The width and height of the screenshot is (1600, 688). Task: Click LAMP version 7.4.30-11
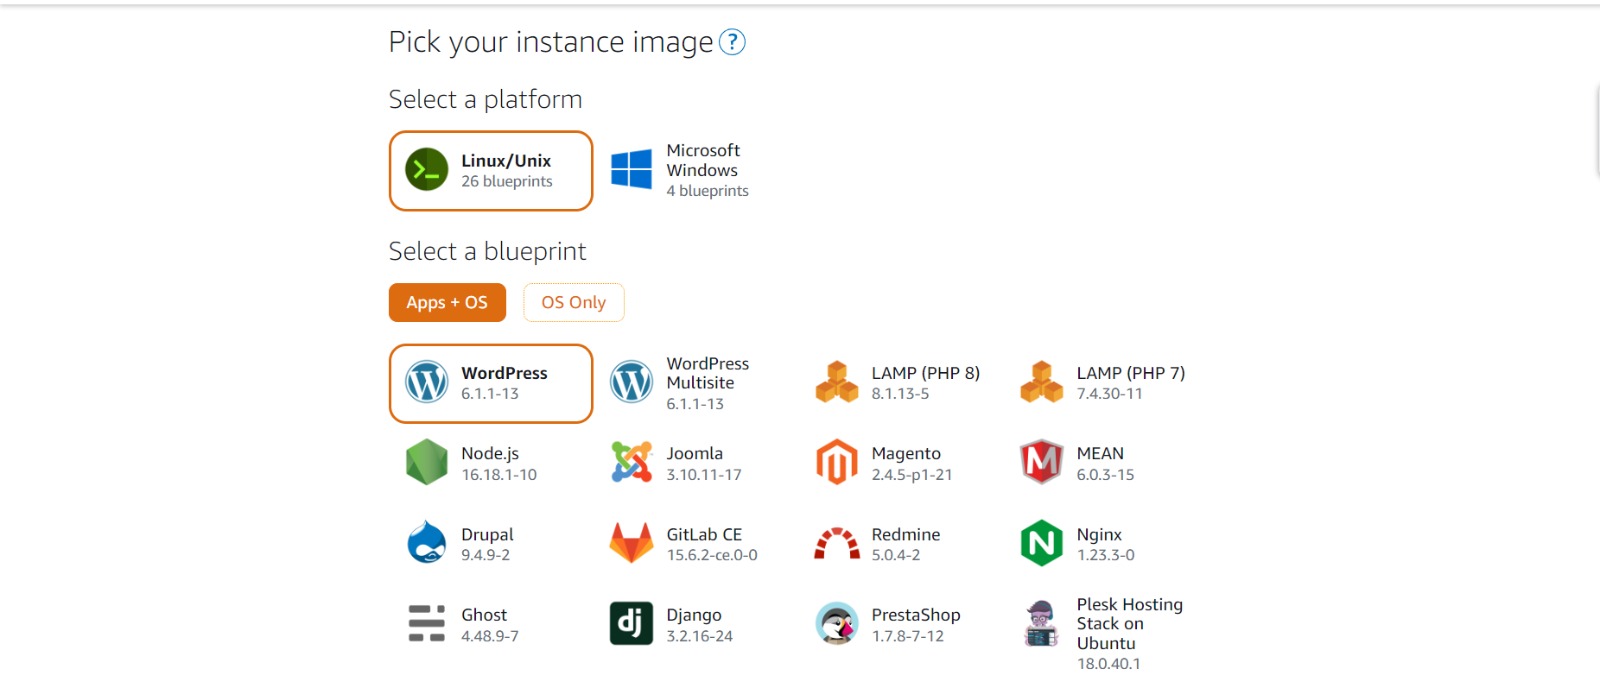tap(1109, 394)
